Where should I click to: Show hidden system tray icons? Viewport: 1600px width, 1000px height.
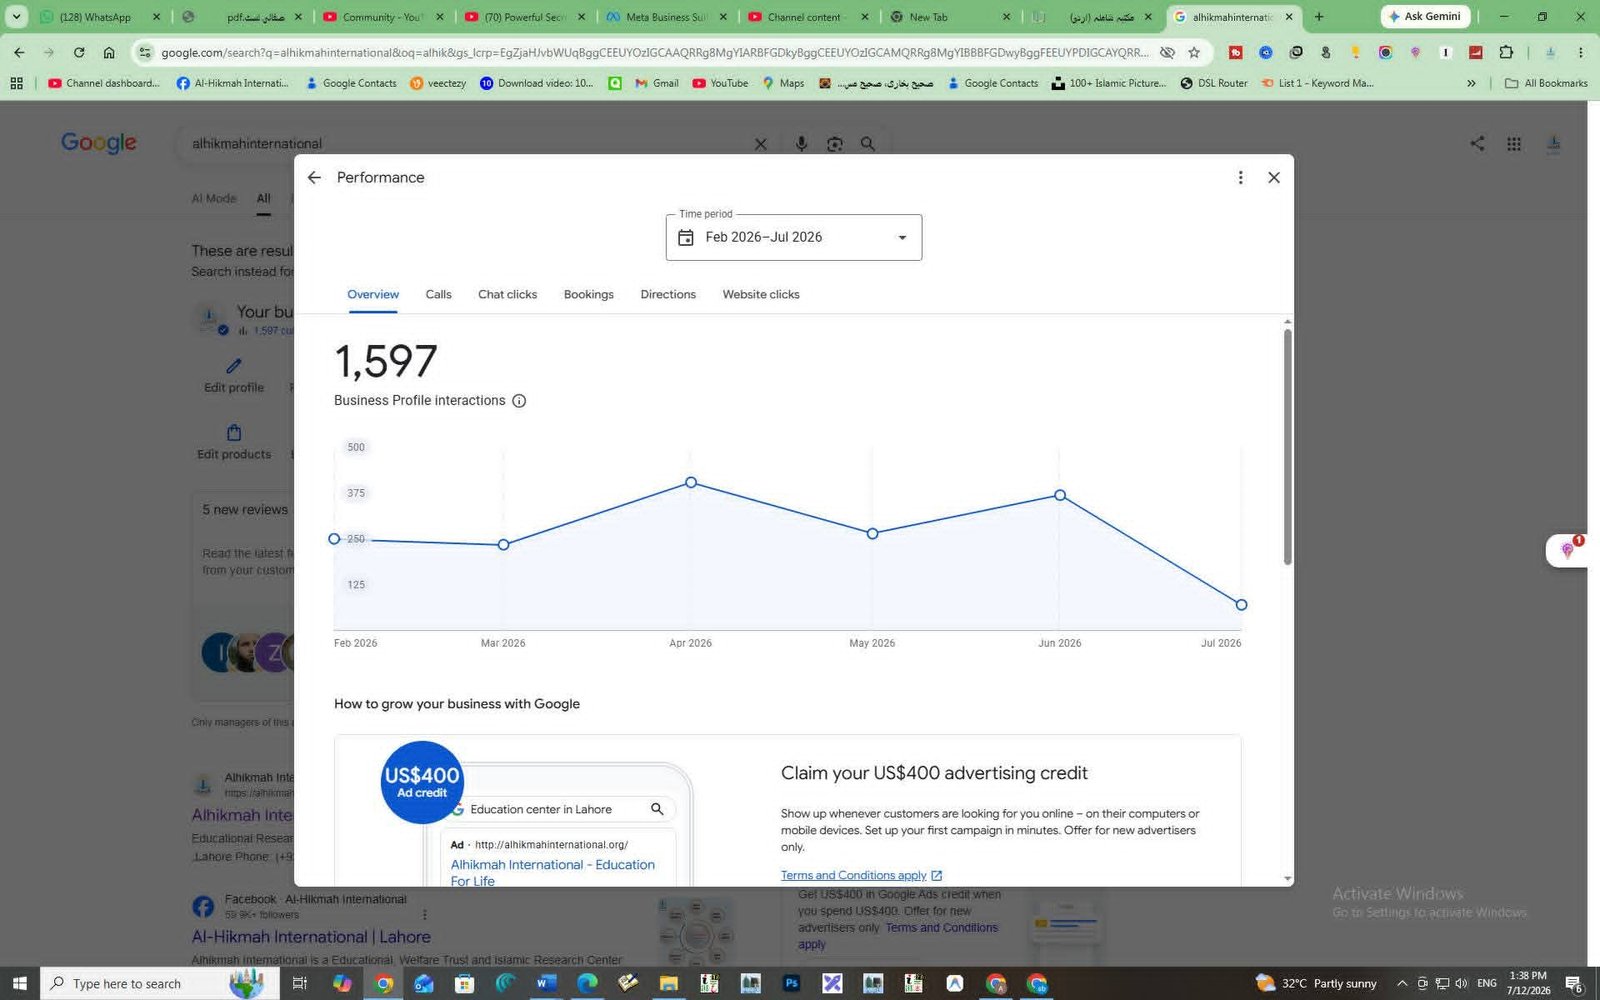pos(1402,984)
